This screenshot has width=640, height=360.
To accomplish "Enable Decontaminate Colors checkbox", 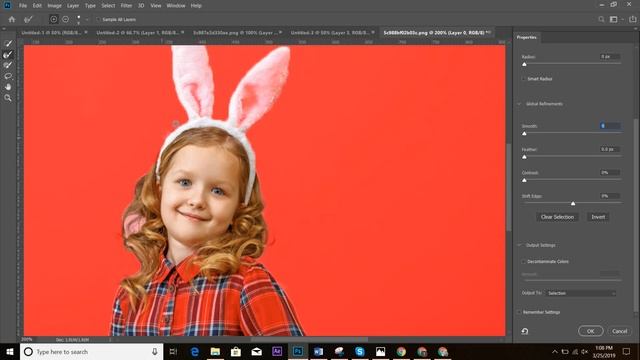I will (523, 261).
